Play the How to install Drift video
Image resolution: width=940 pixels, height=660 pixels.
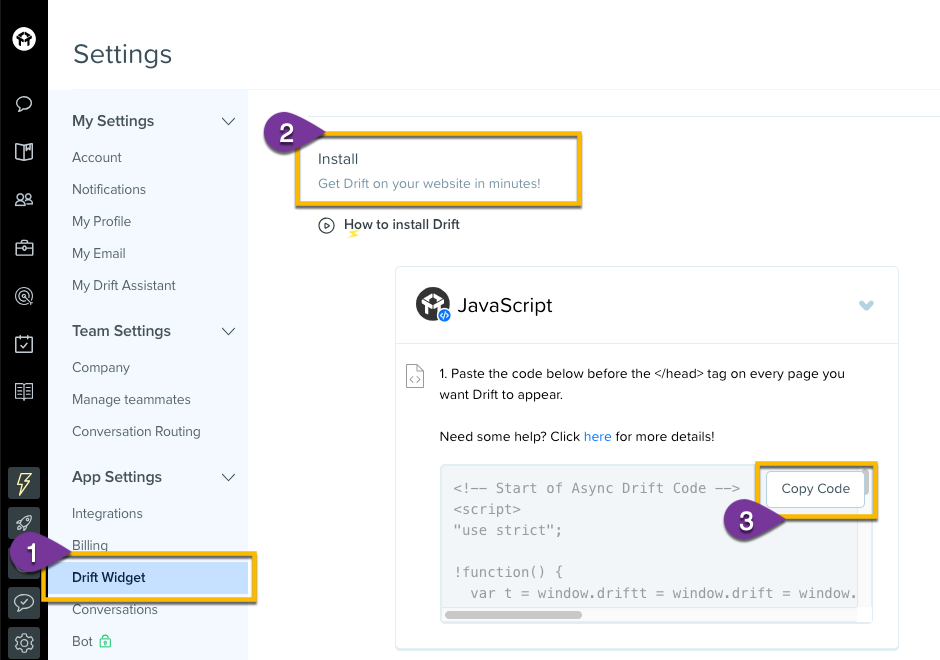pos(327,225)
